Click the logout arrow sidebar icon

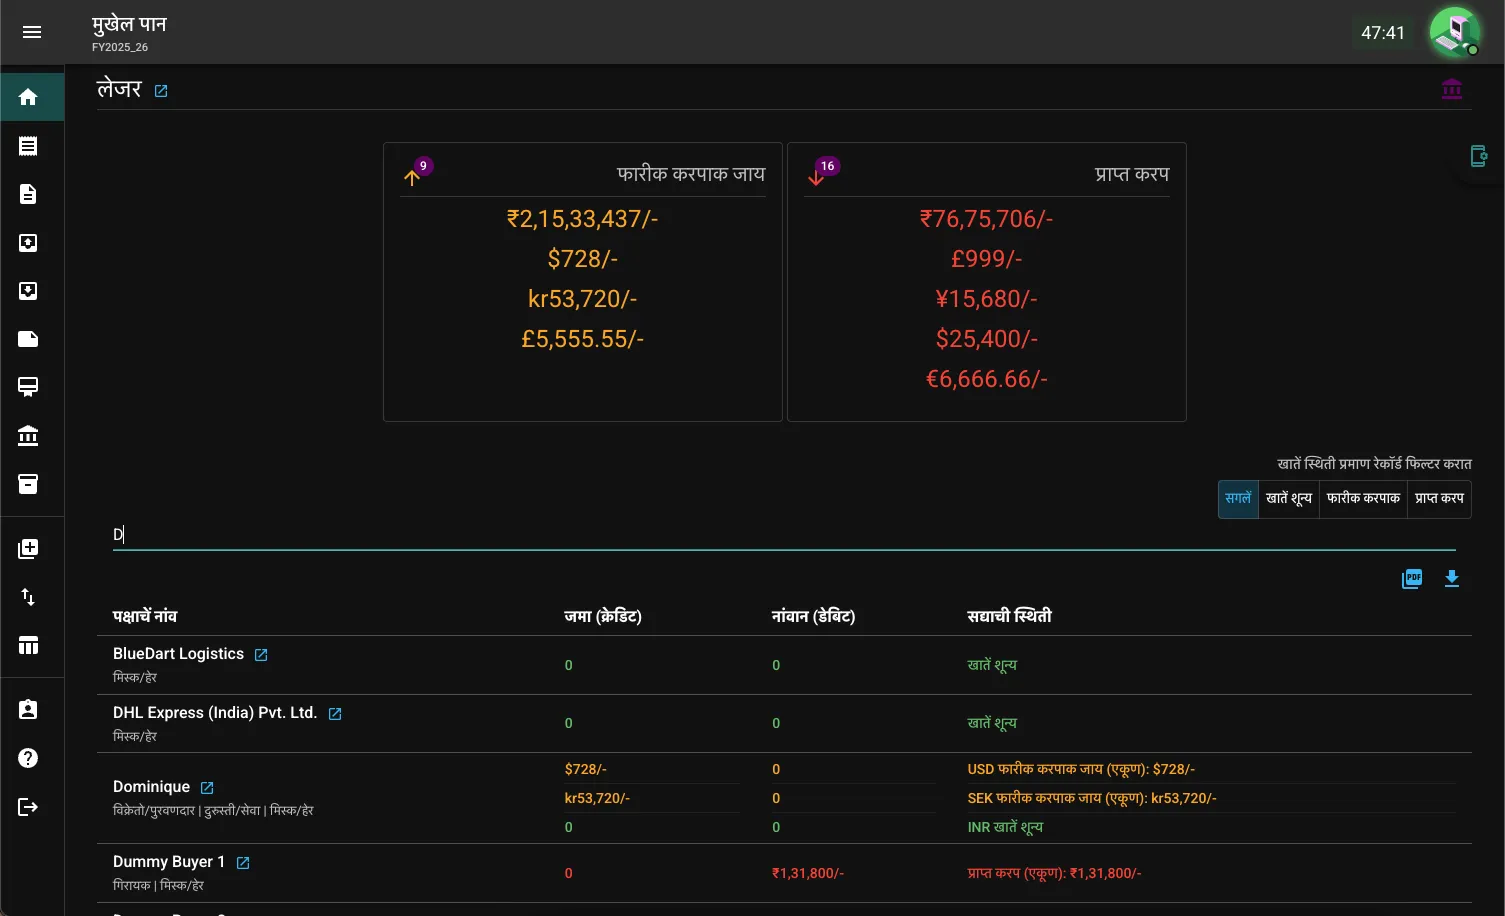tap(28, 807)
